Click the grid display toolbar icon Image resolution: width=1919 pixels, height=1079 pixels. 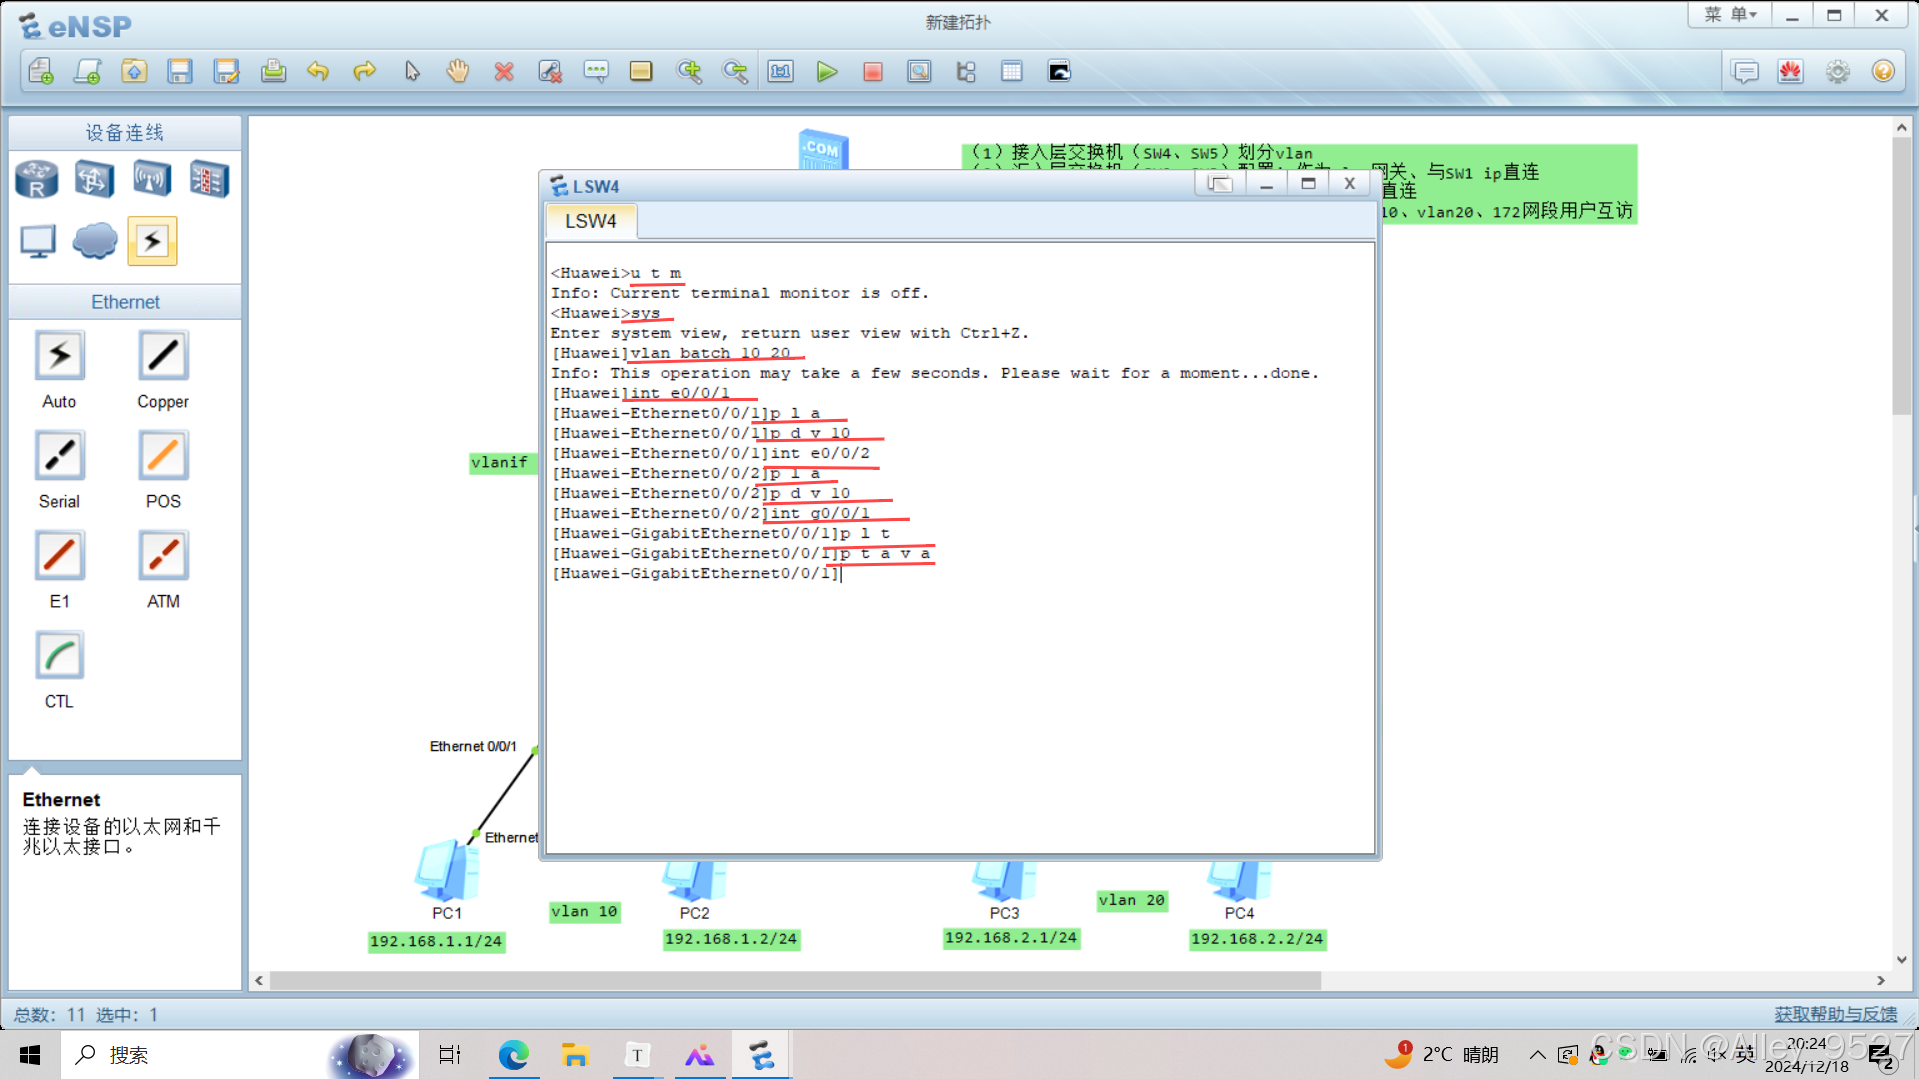pos(1012,71)
